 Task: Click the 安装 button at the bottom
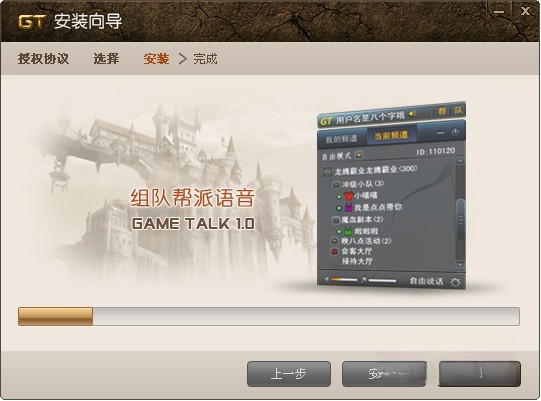tap(384, 374)
